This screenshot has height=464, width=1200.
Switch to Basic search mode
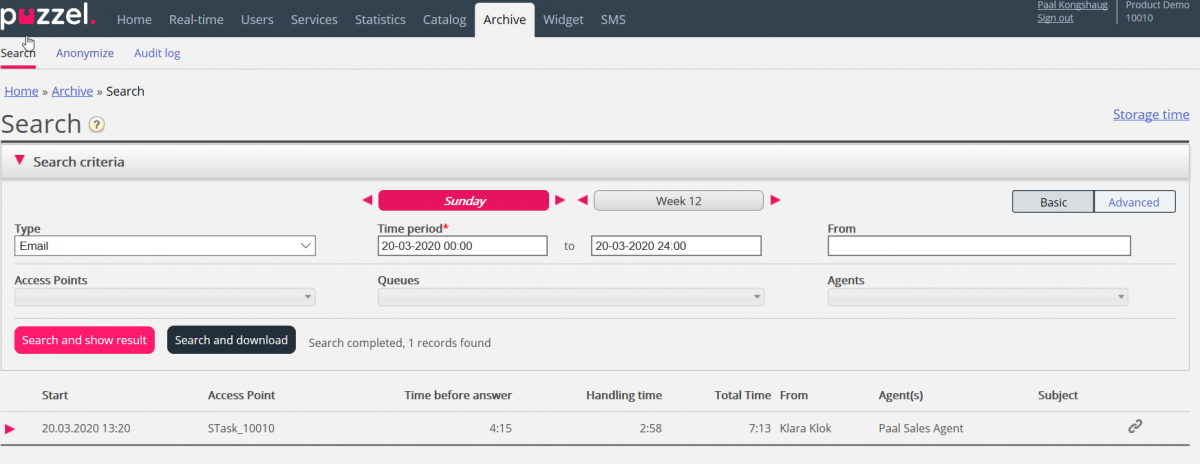click(1053, 202)
